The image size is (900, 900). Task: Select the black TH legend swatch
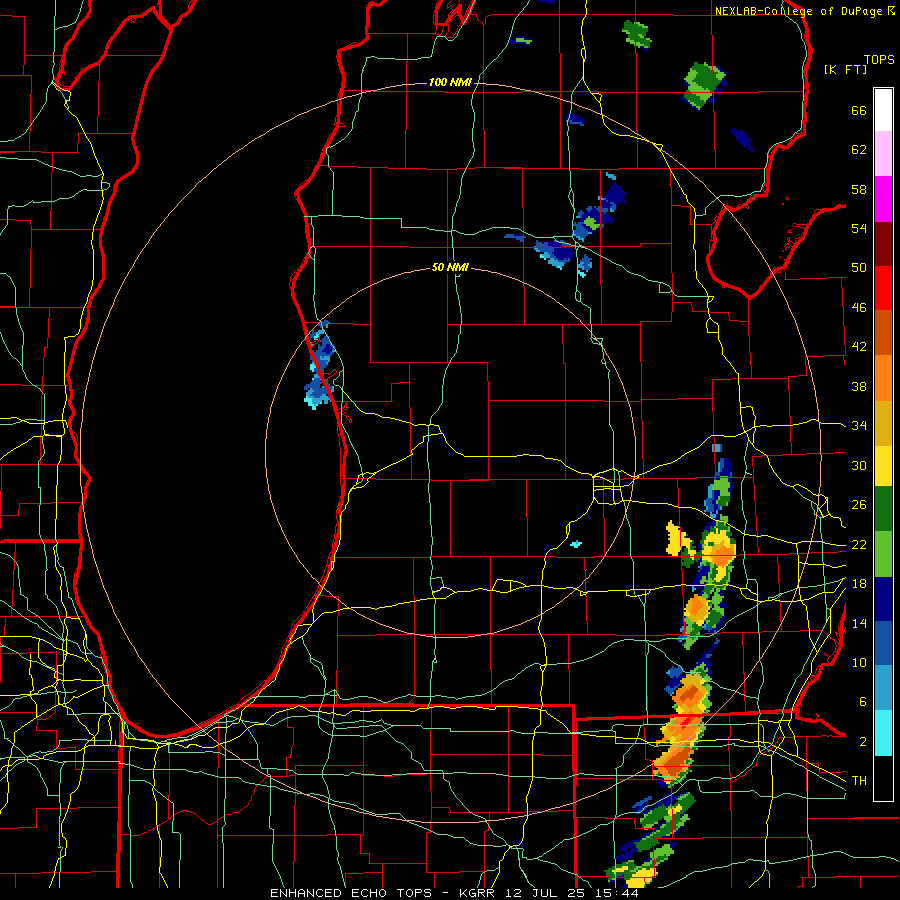[x=883, y=778]
